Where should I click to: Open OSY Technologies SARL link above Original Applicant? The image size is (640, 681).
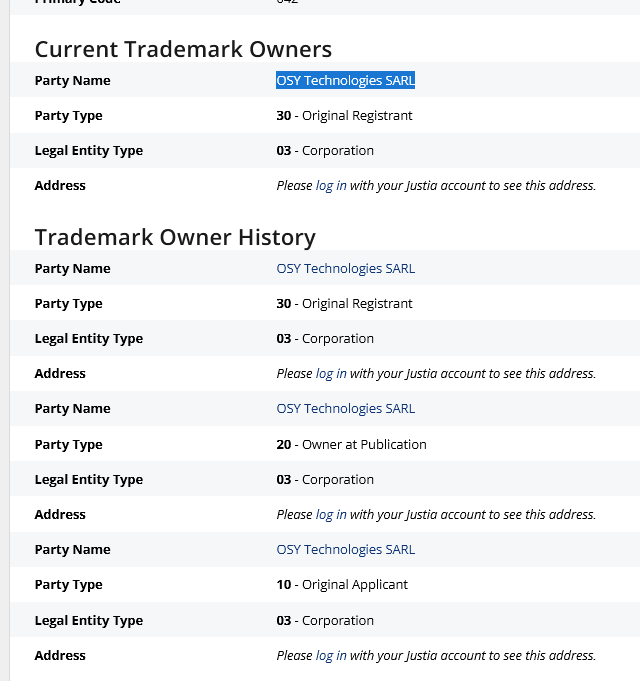(346, 549)
